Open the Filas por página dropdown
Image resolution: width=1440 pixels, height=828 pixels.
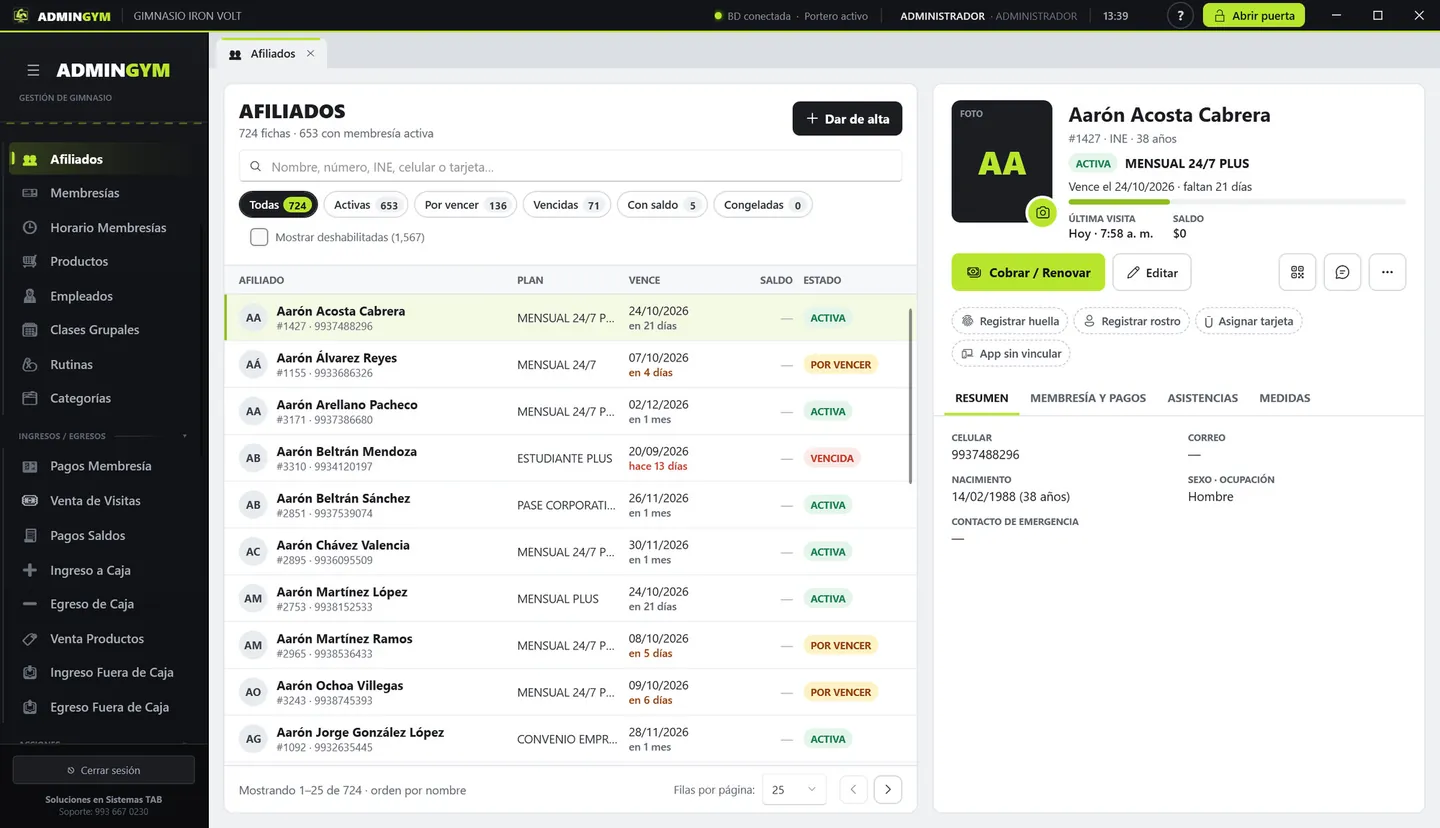point(794,789)
